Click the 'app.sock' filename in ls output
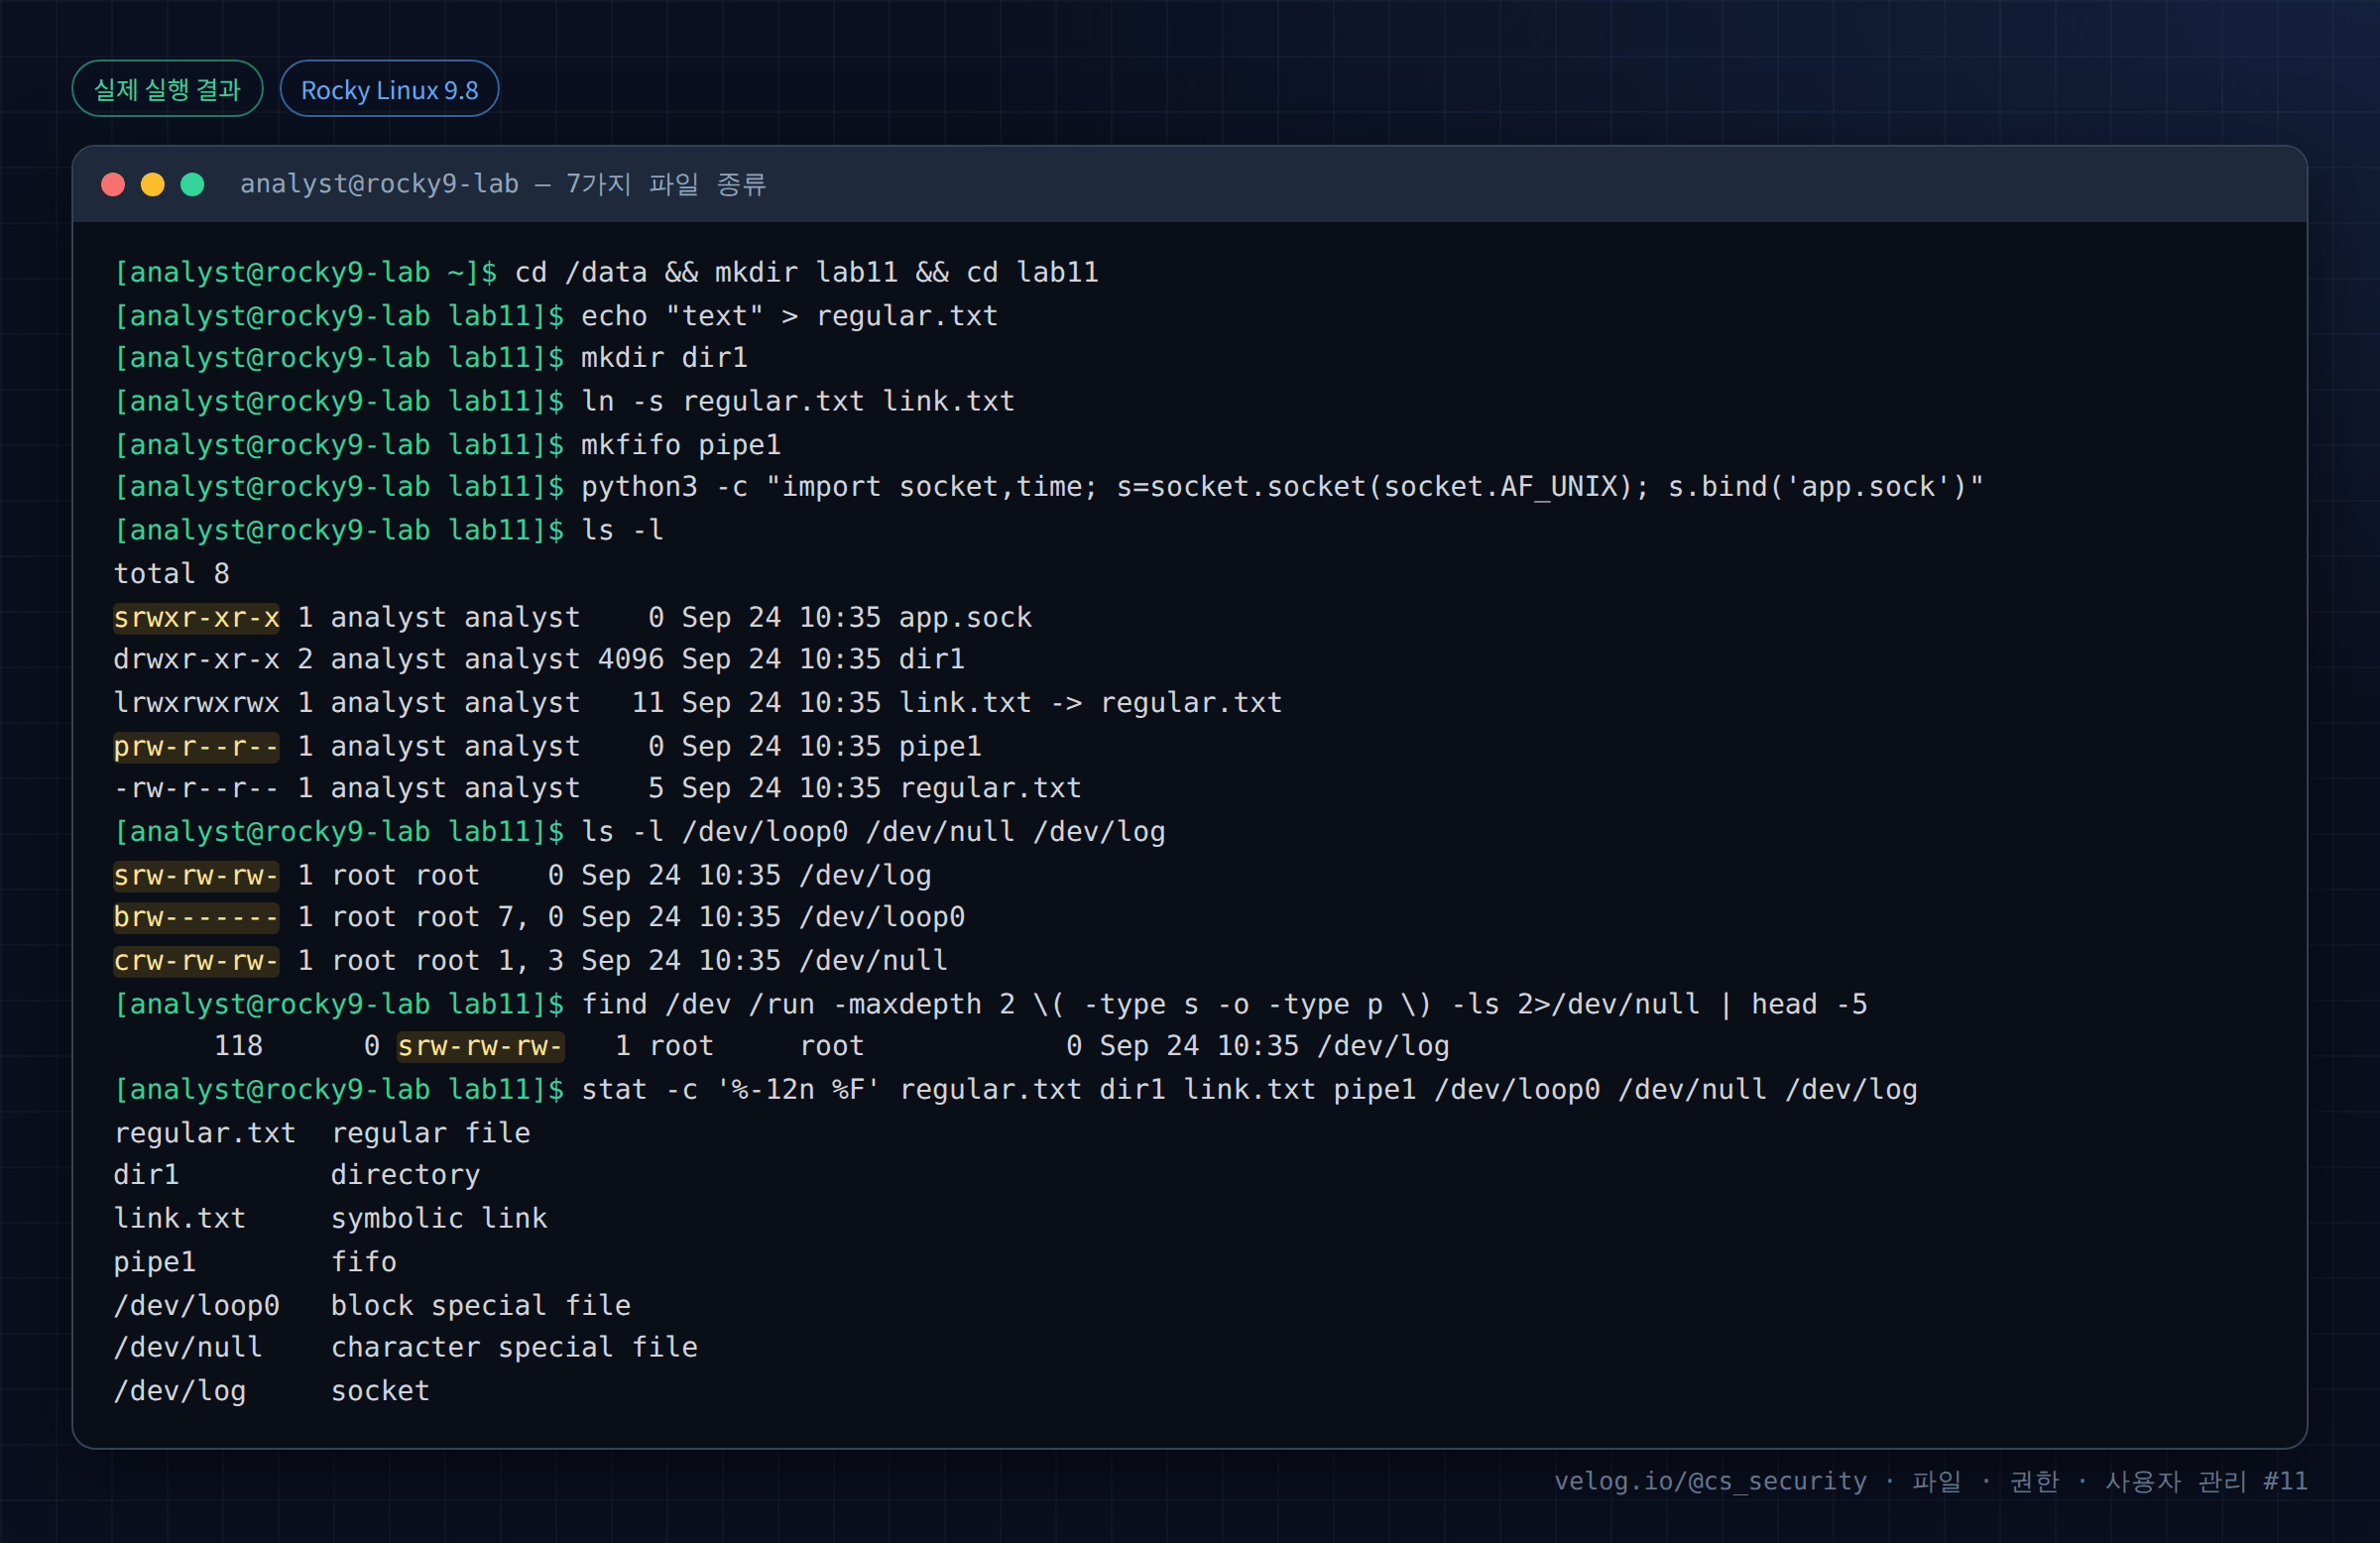The height and width of the screenshot is (1543, 2380). (x=965, y=617)
